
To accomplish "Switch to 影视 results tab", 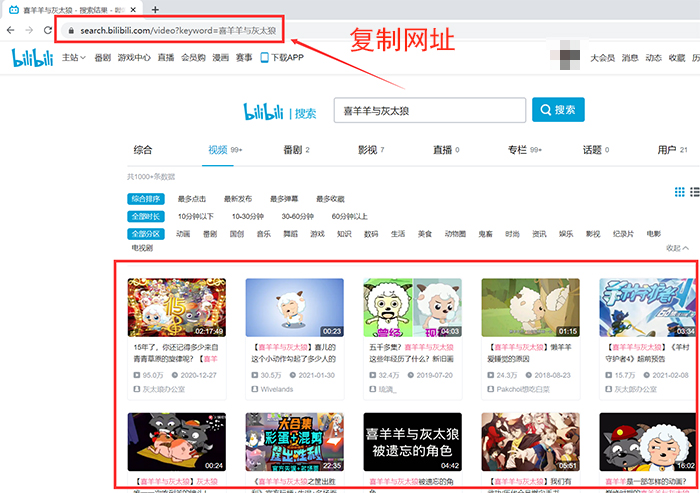I will pos(371,150).
